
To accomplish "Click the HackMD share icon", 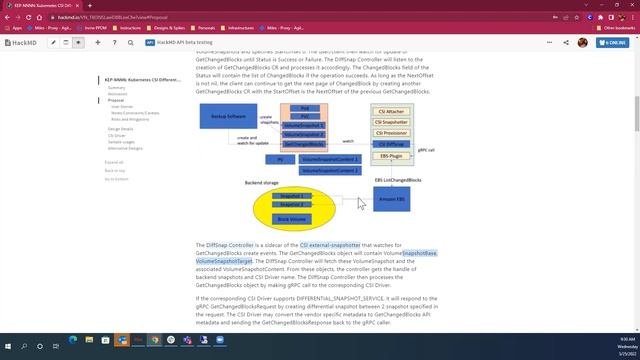I will tap(566, 42).
